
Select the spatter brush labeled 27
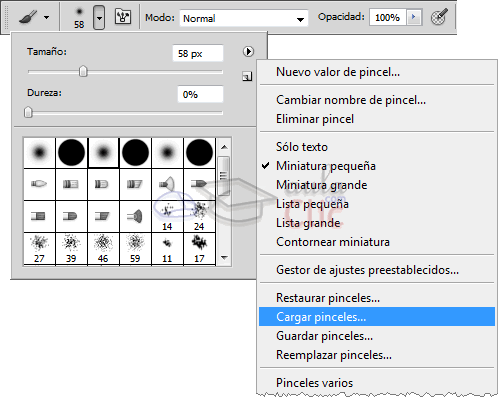pos(39,249)
